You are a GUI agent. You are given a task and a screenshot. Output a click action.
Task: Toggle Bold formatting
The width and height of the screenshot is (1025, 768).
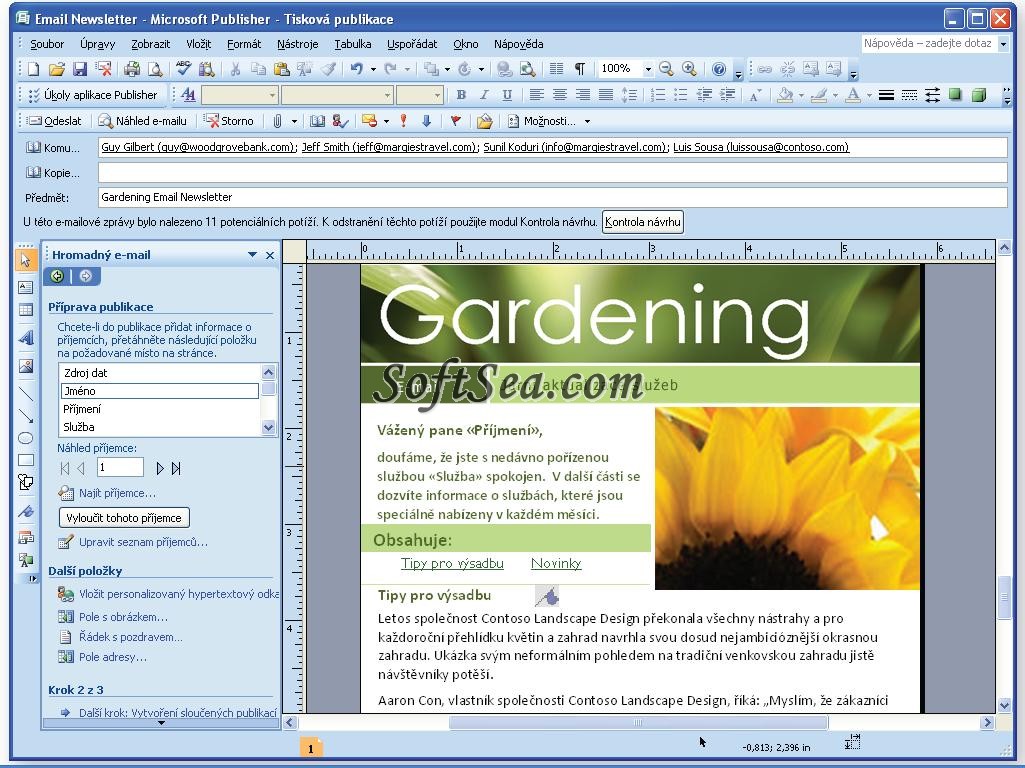461,95
